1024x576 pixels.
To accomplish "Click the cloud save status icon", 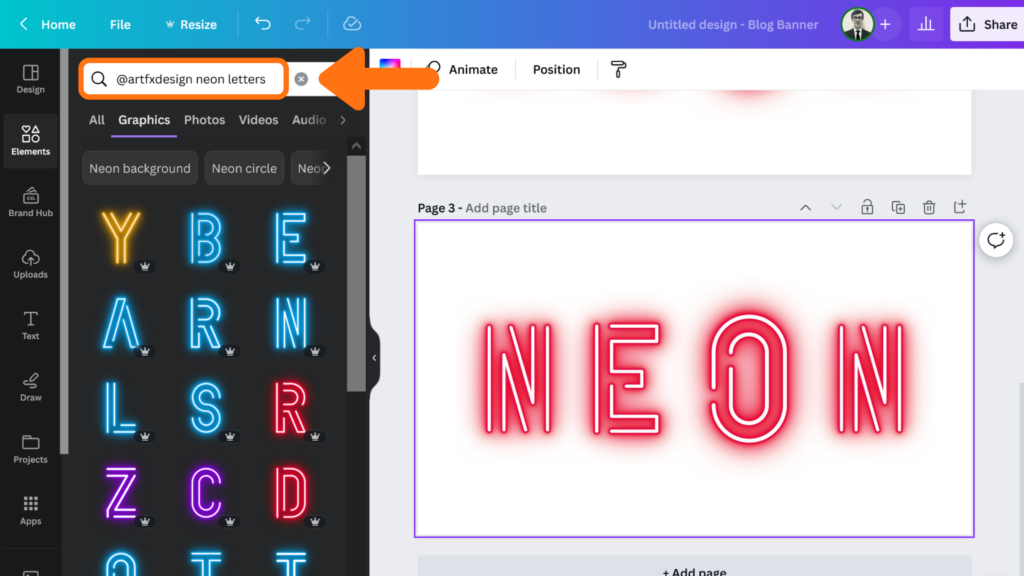I will tap(352, 24).
